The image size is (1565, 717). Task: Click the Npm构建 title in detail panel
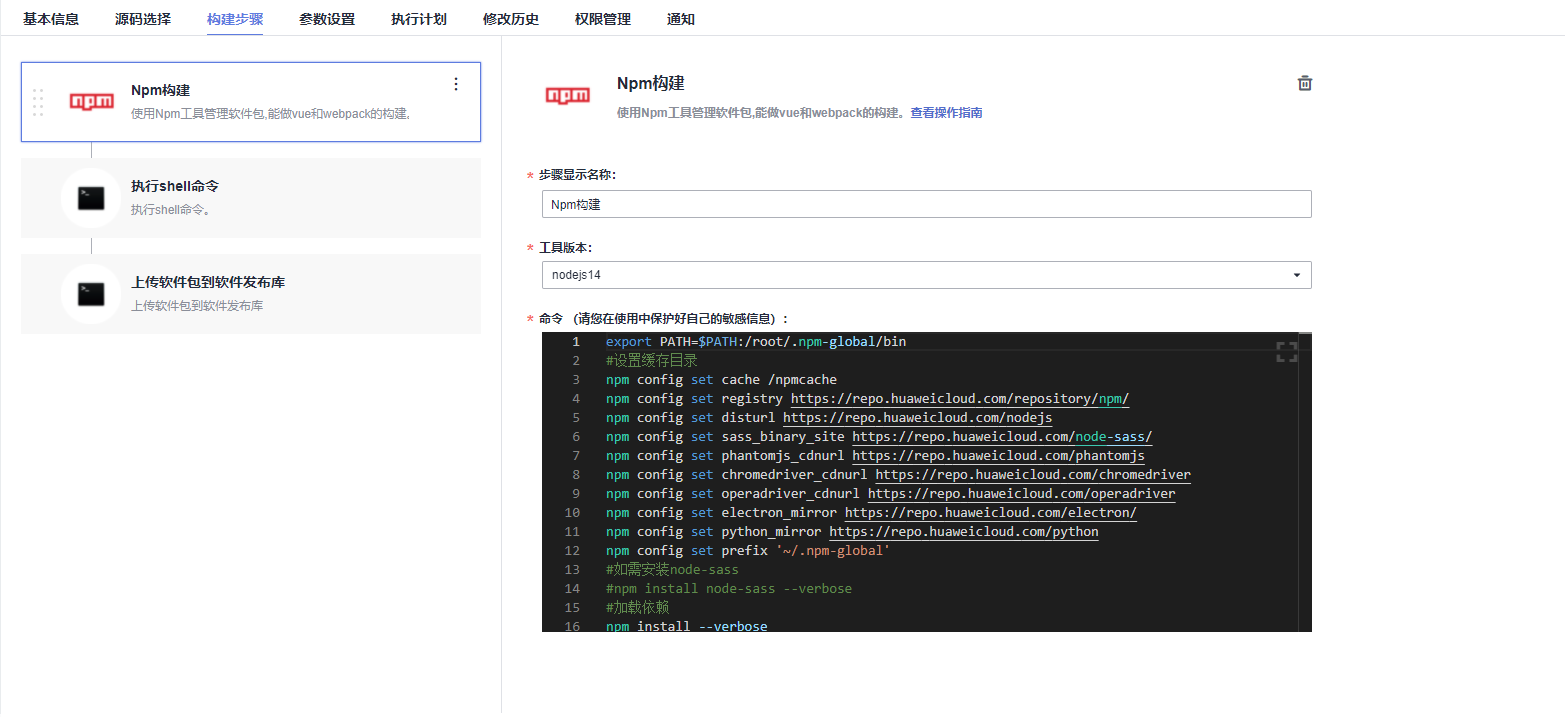coord(651,84)
